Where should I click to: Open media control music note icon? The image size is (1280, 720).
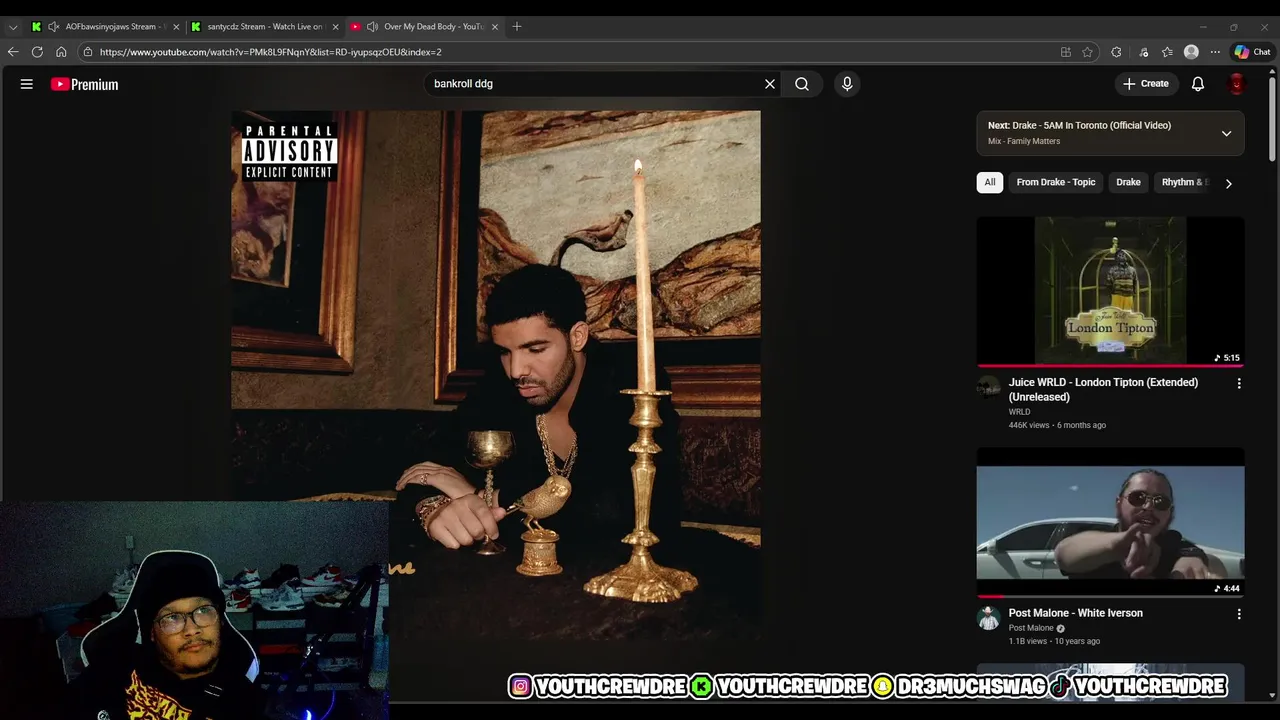pos(1144,52)
